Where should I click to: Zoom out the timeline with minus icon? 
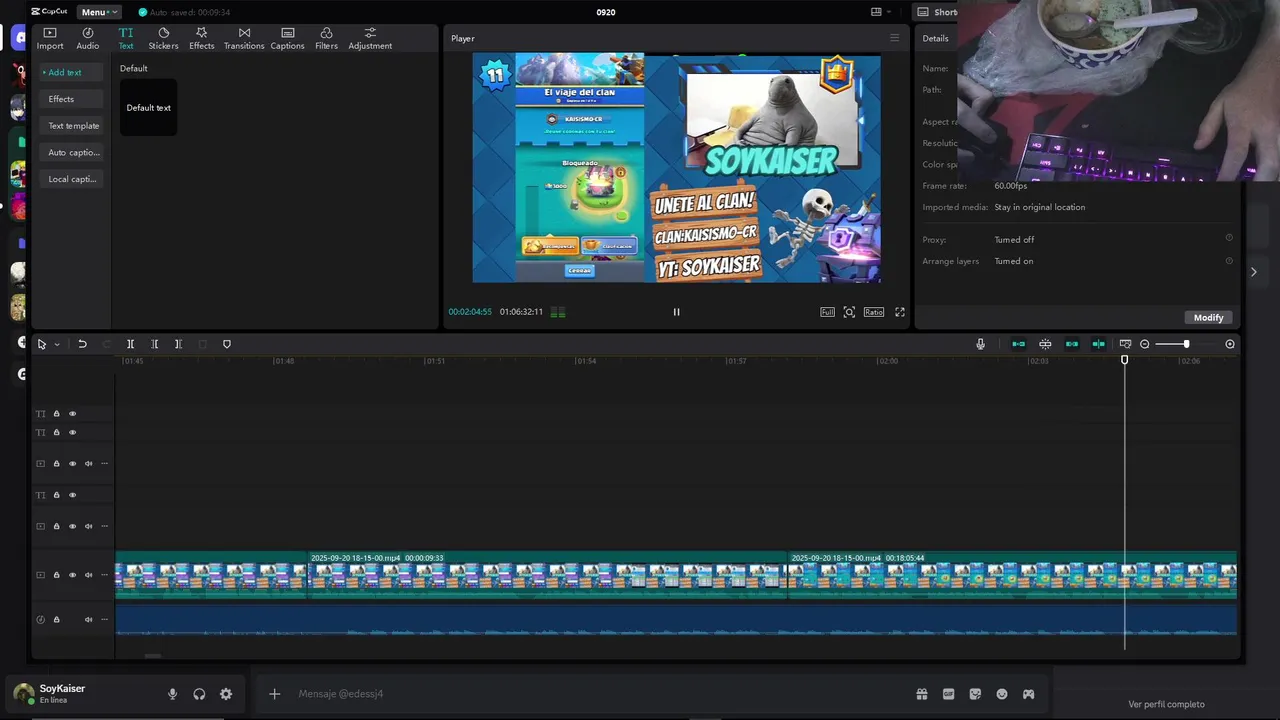1145,344
